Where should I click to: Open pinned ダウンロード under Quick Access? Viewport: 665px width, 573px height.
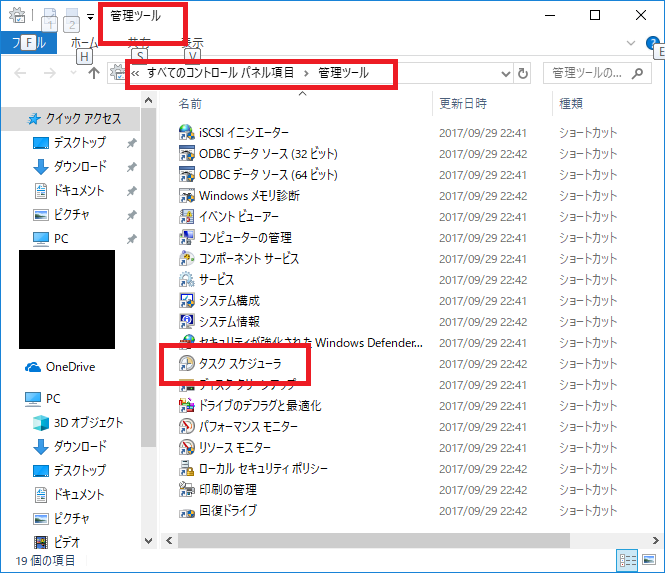click(x=80, y=166)
